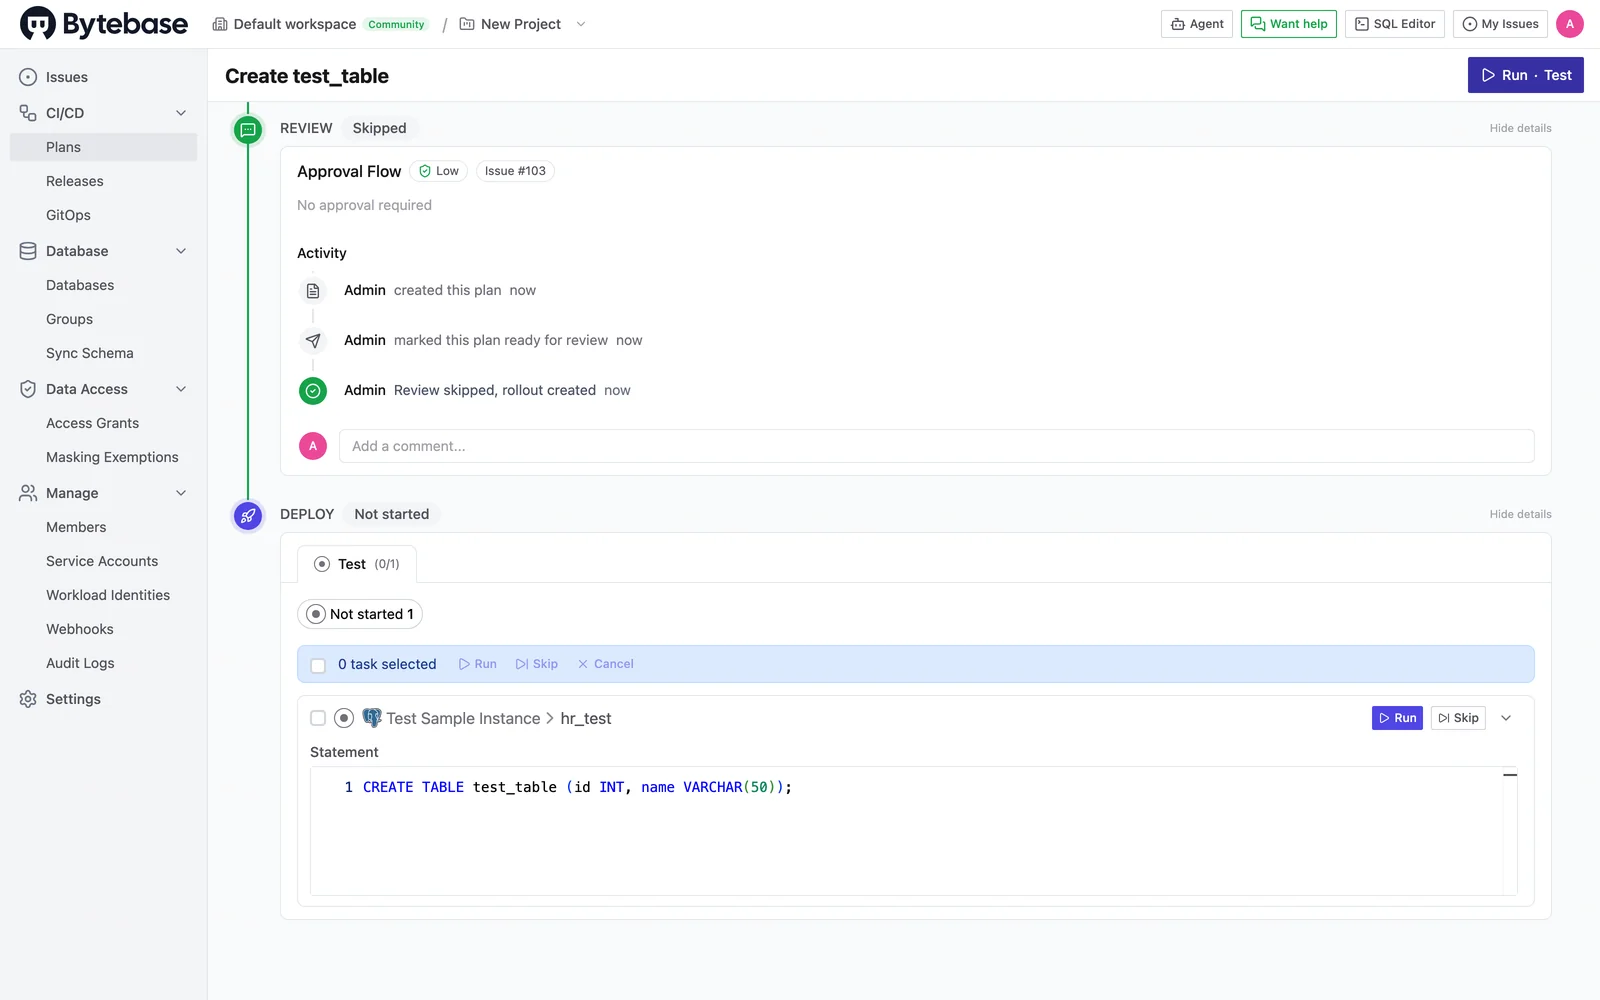Toggle the Not started 1 status filter
This screenshot has width=1600, height=1000.
coord(360,614)
